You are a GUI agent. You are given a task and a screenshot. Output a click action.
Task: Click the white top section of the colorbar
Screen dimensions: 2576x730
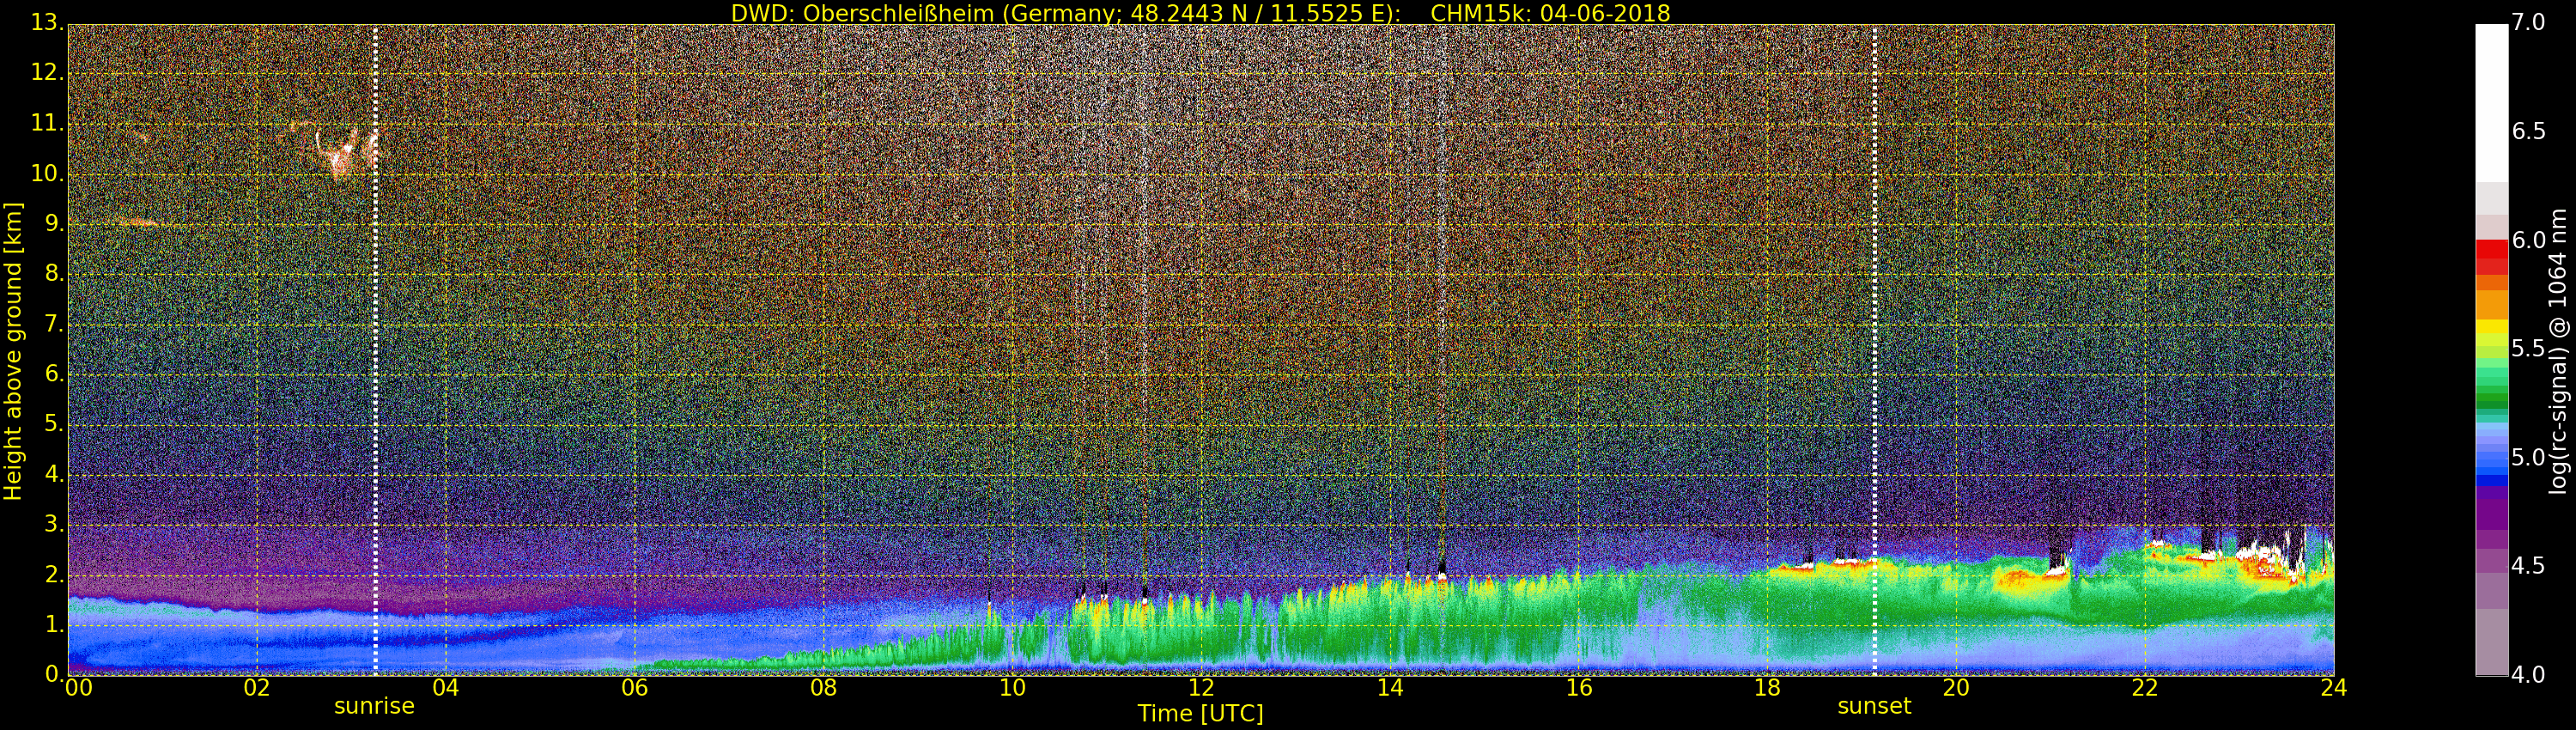pyautogui.click(x=2491, y=100)
